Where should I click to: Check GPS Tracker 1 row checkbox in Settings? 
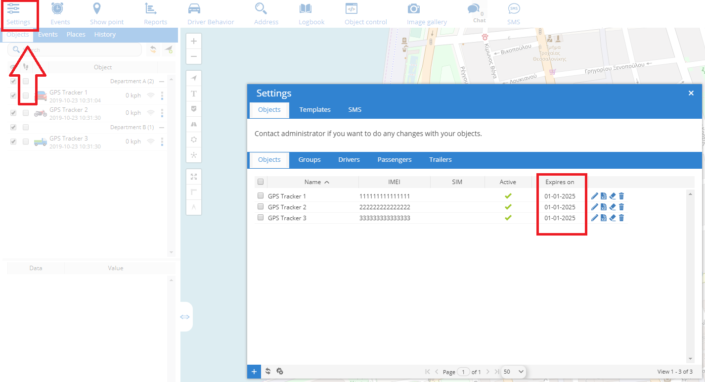[x=260, y=195]
